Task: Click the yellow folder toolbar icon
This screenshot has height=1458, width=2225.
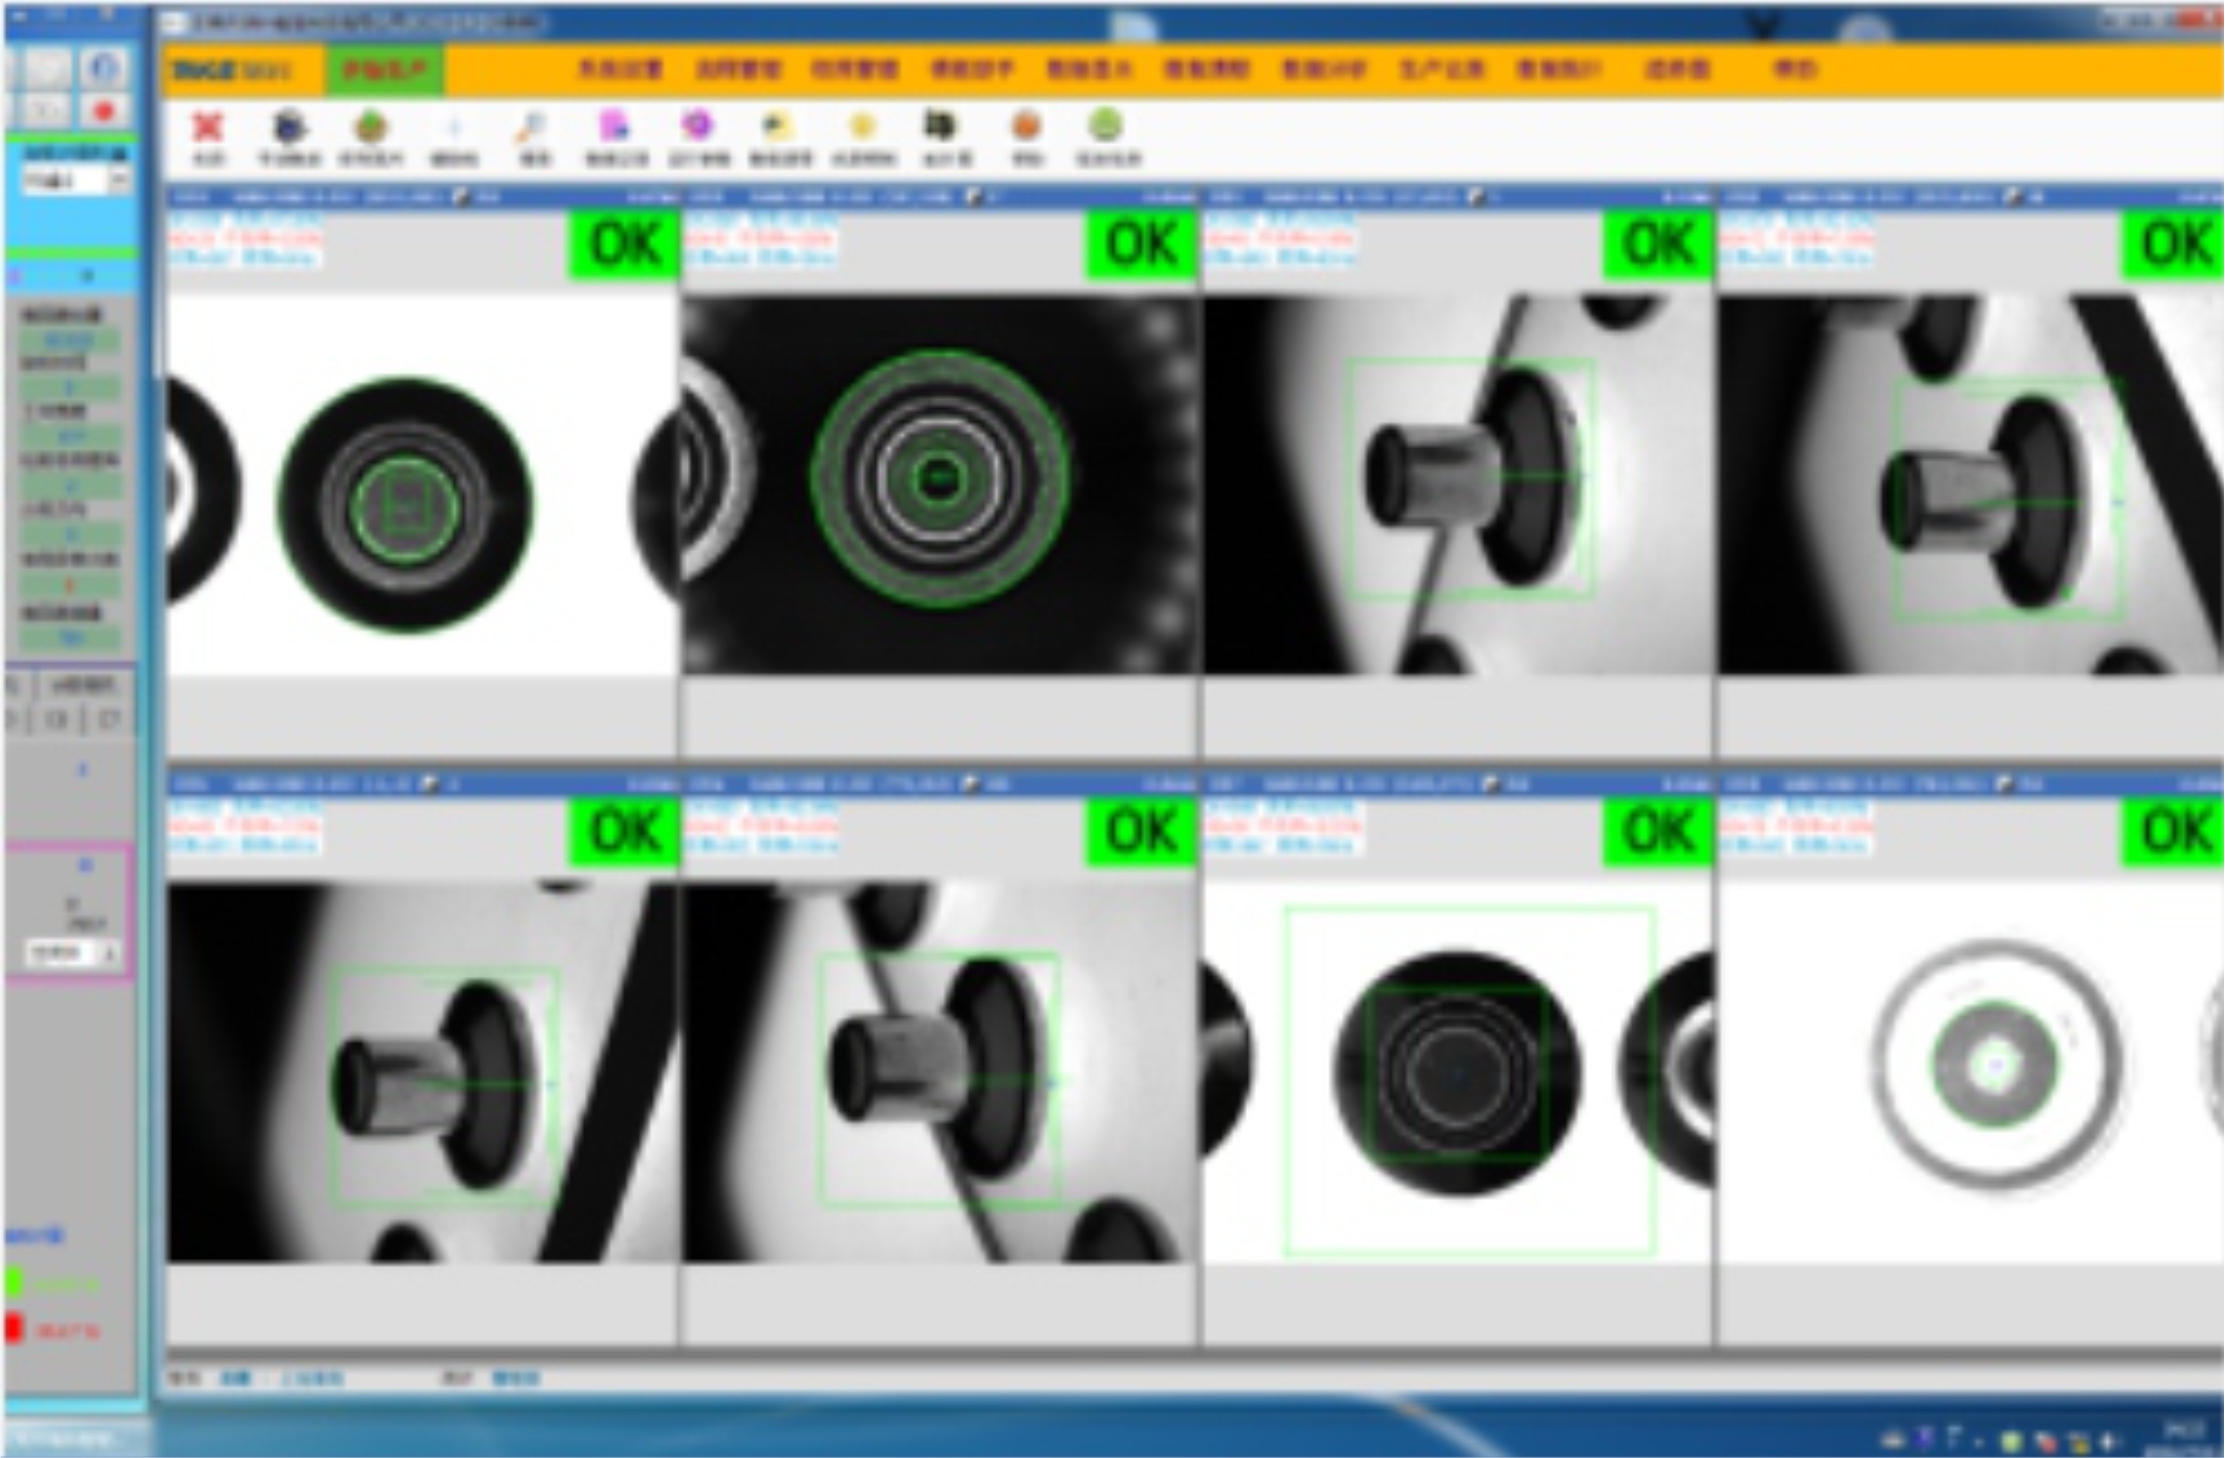Action: click(777, 127)
